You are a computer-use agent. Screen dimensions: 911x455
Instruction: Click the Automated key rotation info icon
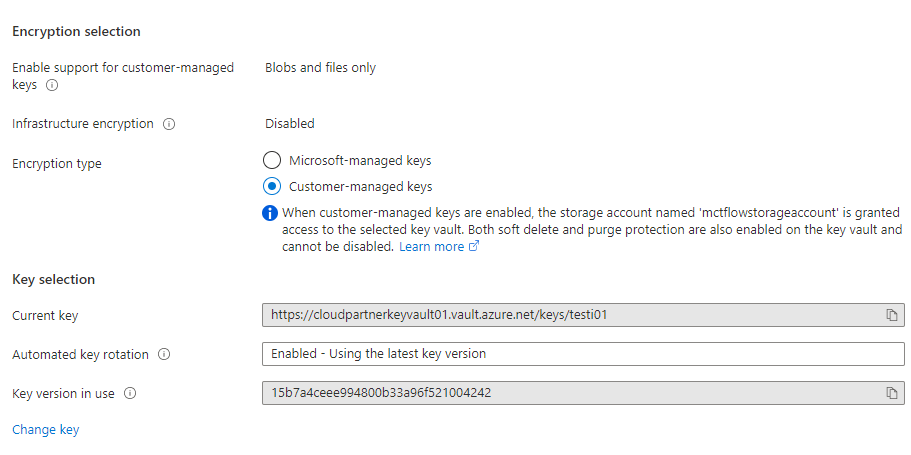click(x=164, y=354)
